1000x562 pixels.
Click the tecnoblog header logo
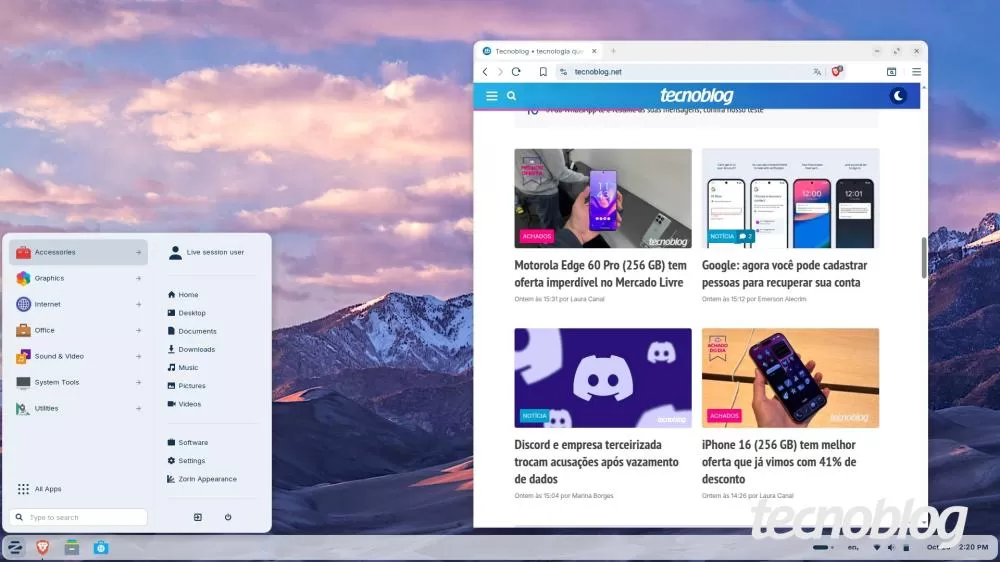coord(696,96)
